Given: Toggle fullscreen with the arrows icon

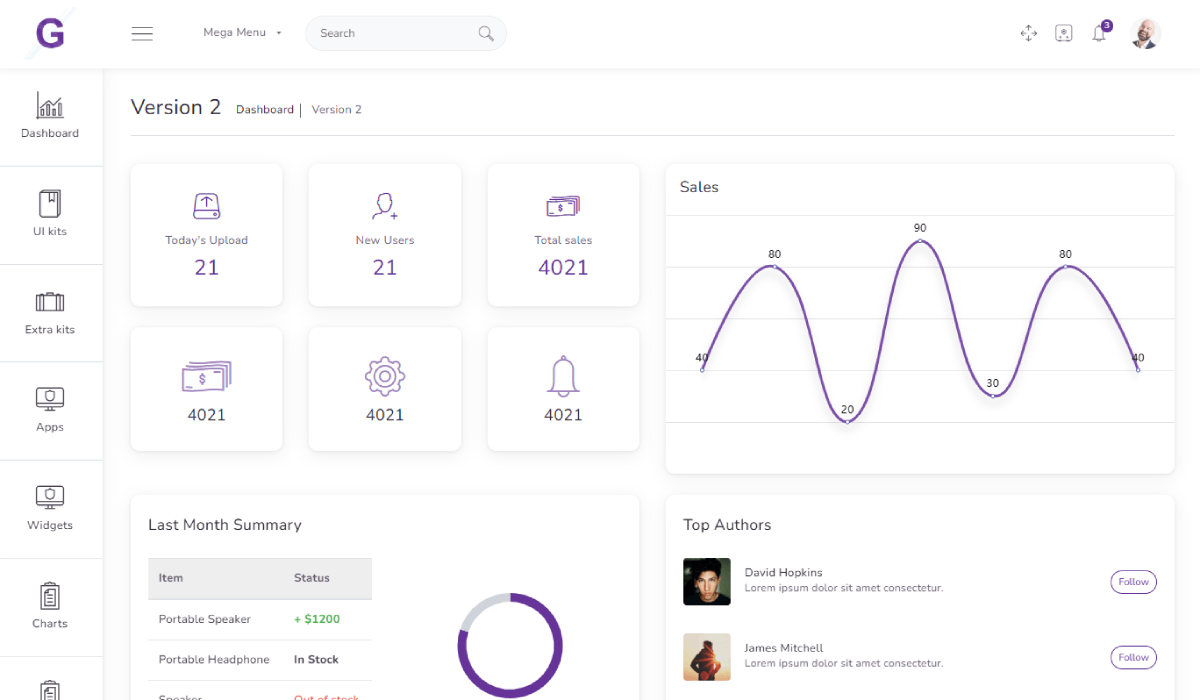Looking at the screenshot, I should coord(1028,33).
